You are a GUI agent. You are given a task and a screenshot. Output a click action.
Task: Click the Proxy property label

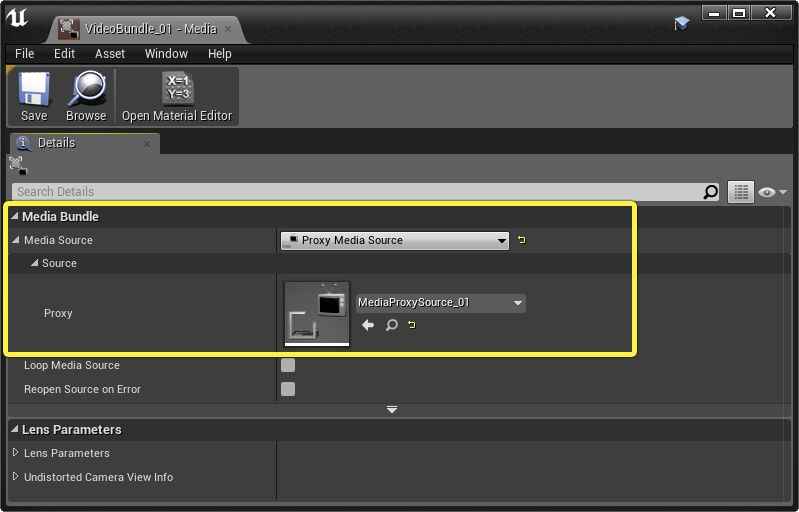pos(58,313)
